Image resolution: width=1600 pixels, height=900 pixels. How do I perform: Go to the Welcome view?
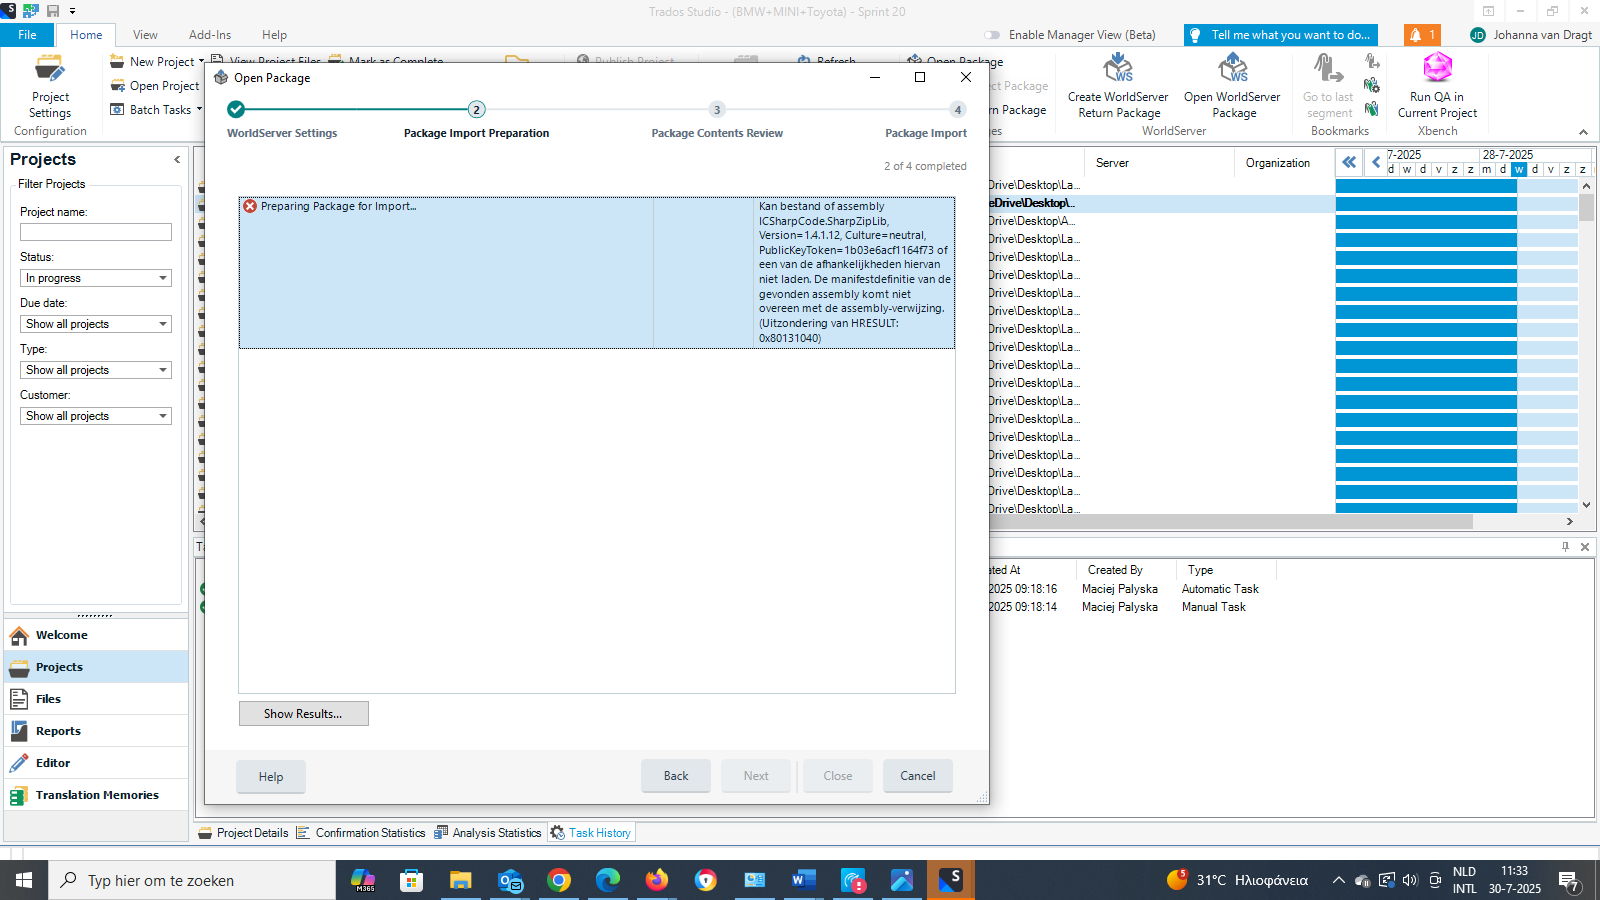point(96,635)
